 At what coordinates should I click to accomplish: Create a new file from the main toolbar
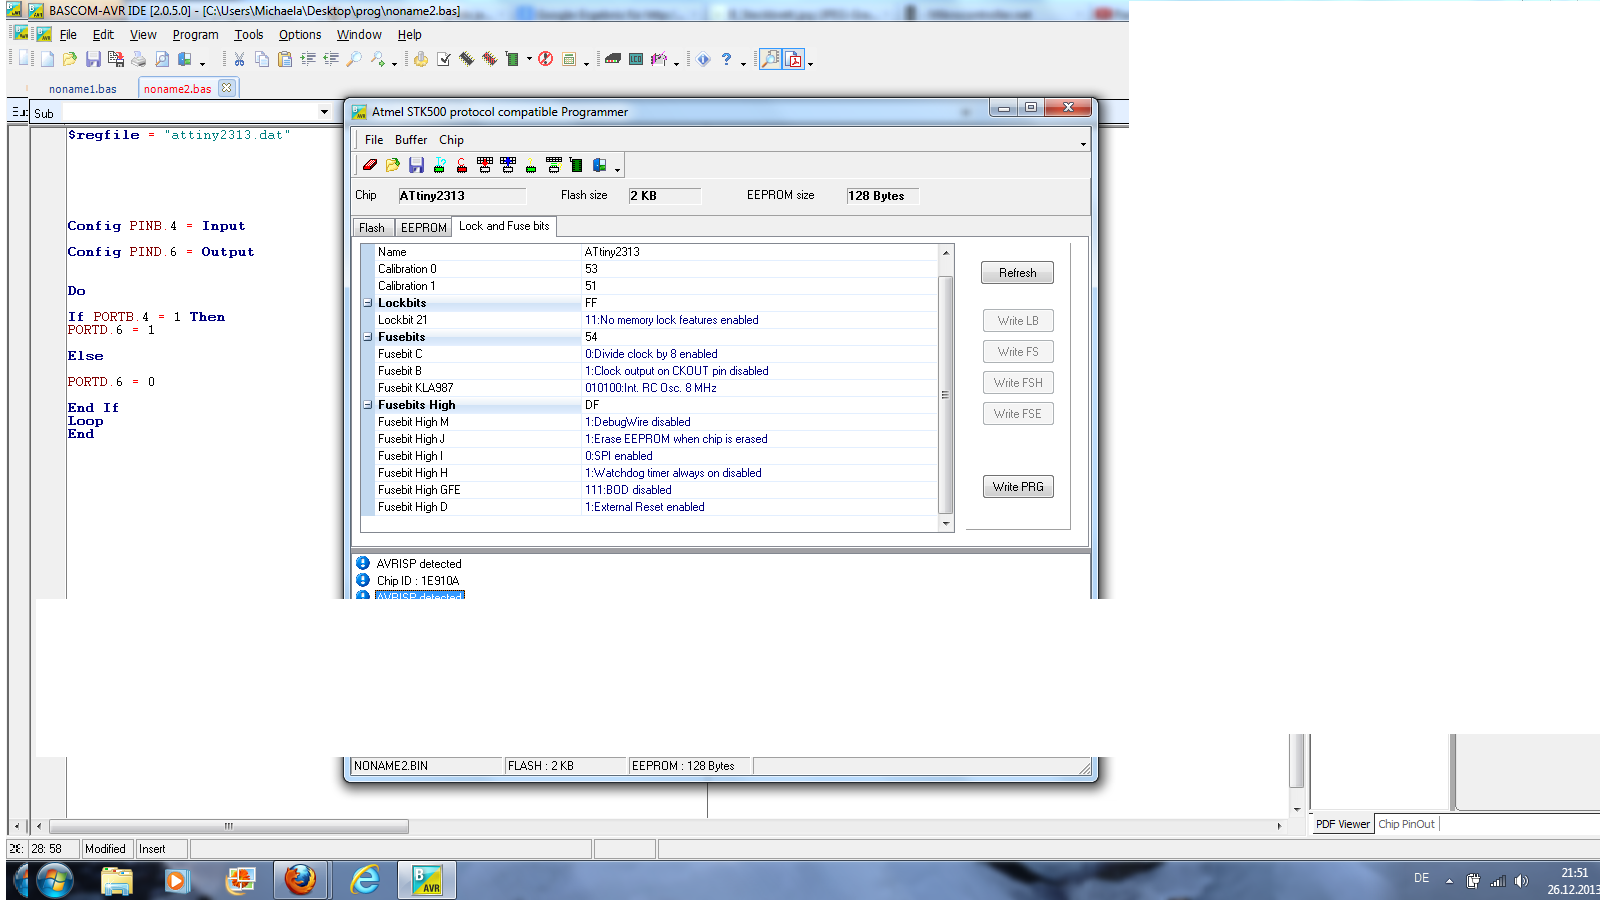coord(47,59)
